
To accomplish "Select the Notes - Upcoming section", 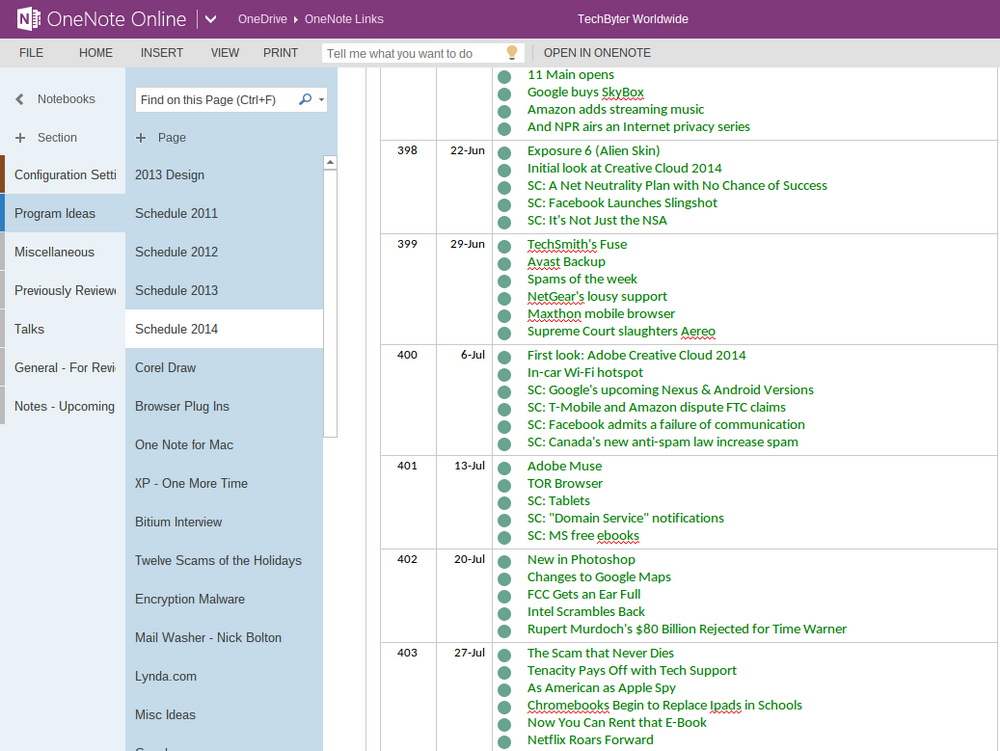I will click(62, 406).
